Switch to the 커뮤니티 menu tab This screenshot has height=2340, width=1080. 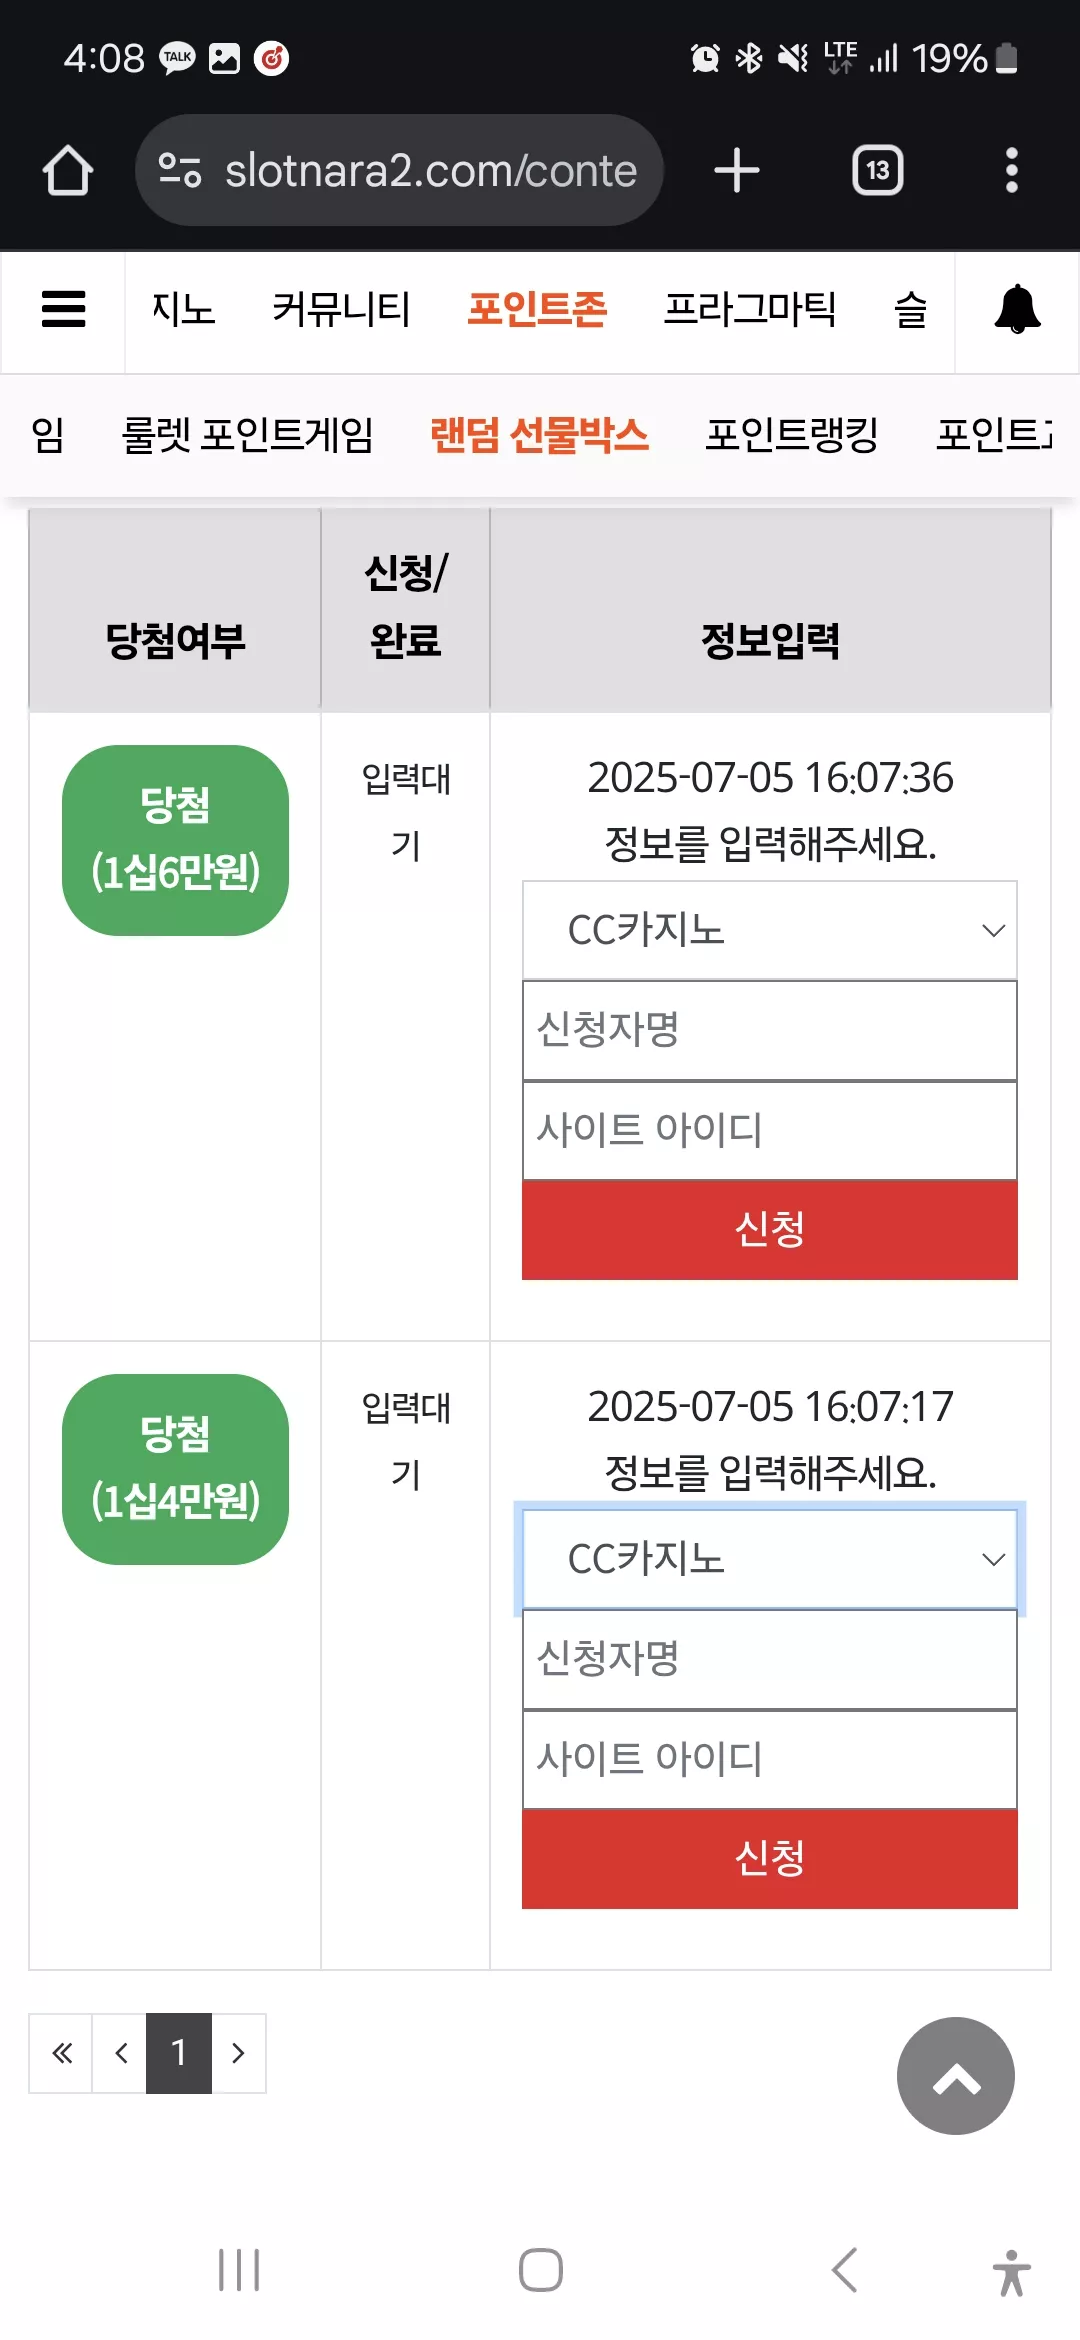click(341, 309)
